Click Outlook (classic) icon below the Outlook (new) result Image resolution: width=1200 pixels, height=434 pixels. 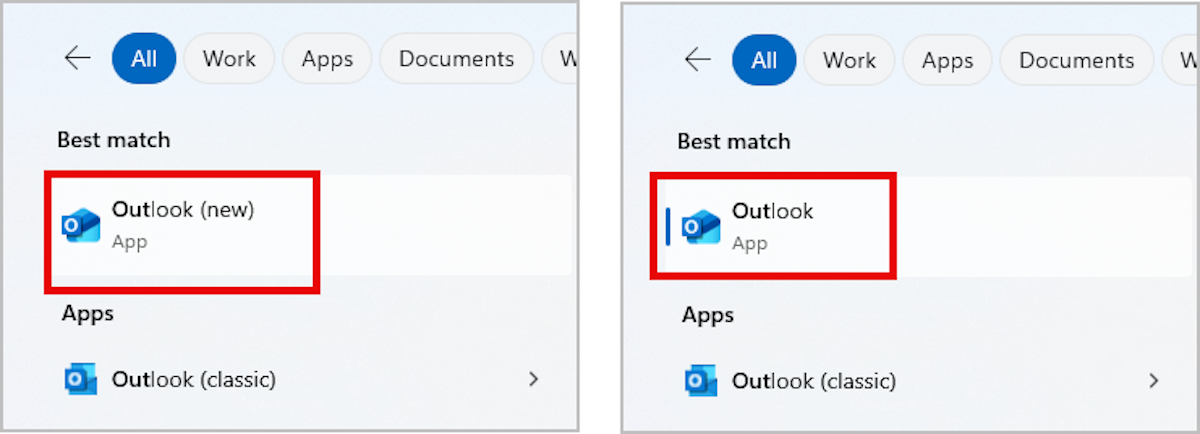81,379
